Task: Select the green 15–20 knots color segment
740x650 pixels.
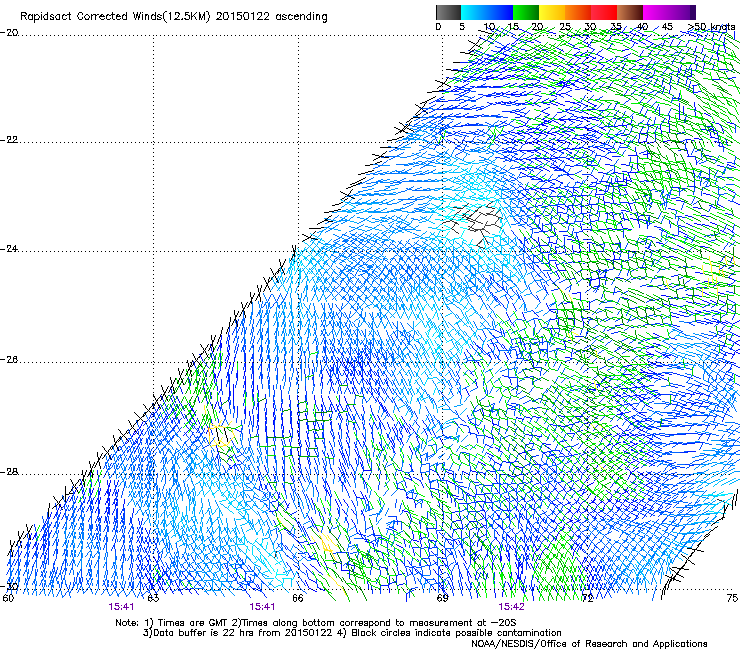Action: click(526, 12)
